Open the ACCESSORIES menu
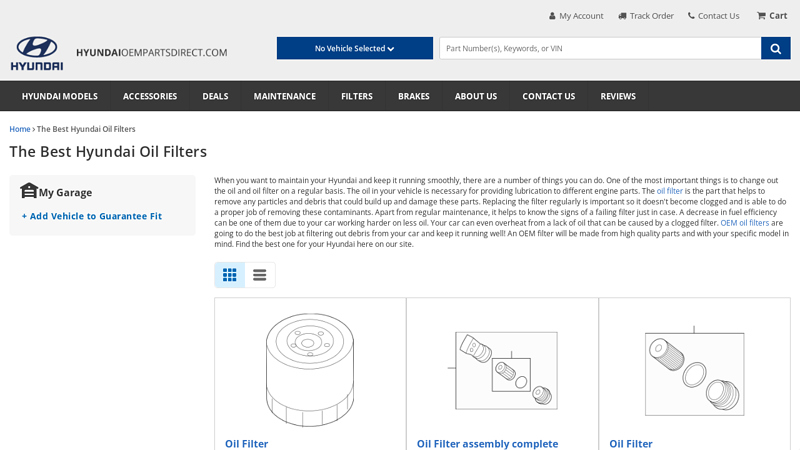 pyautogui.click(x=150, y=96)
